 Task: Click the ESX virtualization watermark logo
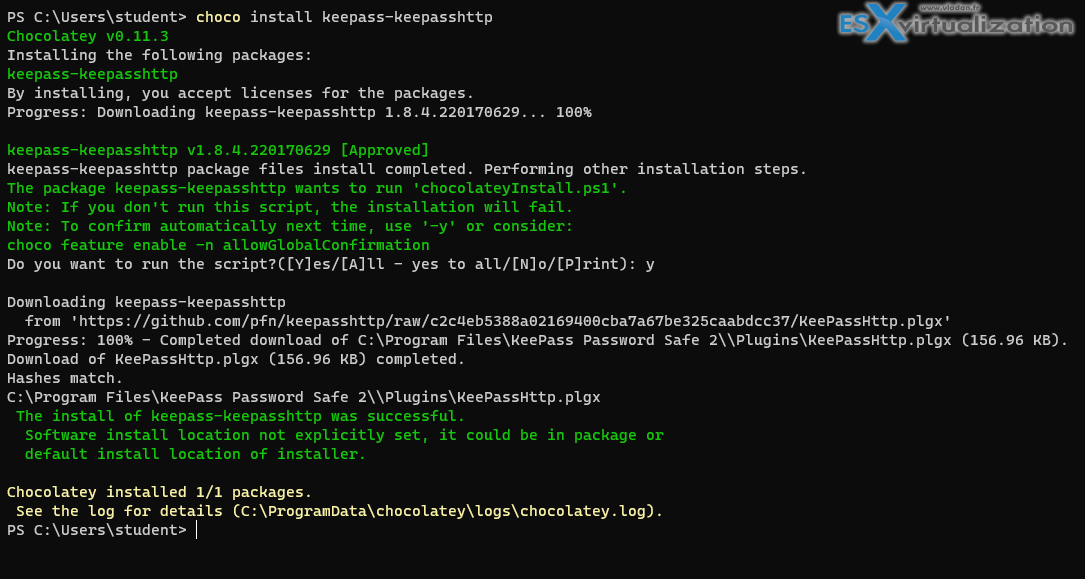click(956, 24)
